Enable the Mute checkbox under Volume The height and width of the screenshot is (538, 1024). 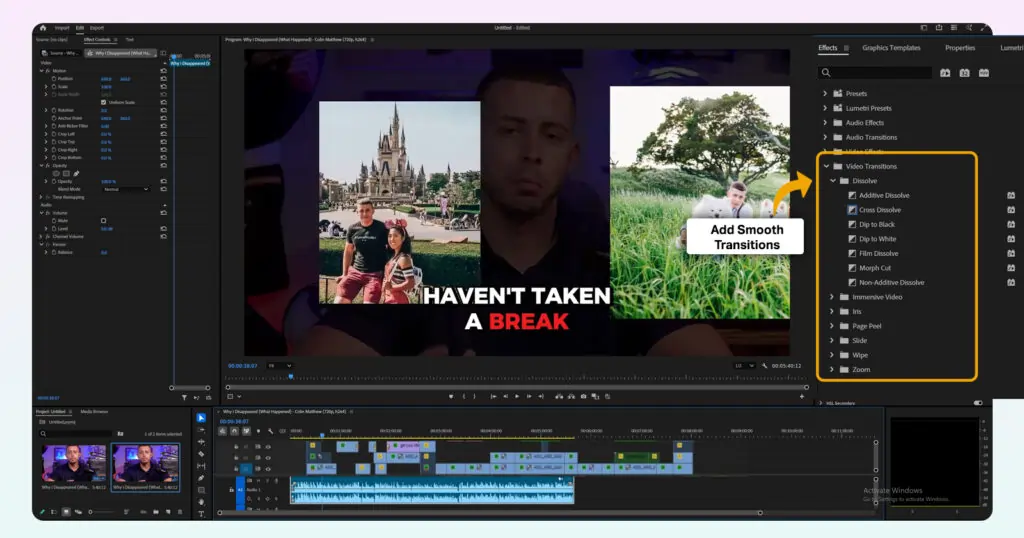point(103,220)
